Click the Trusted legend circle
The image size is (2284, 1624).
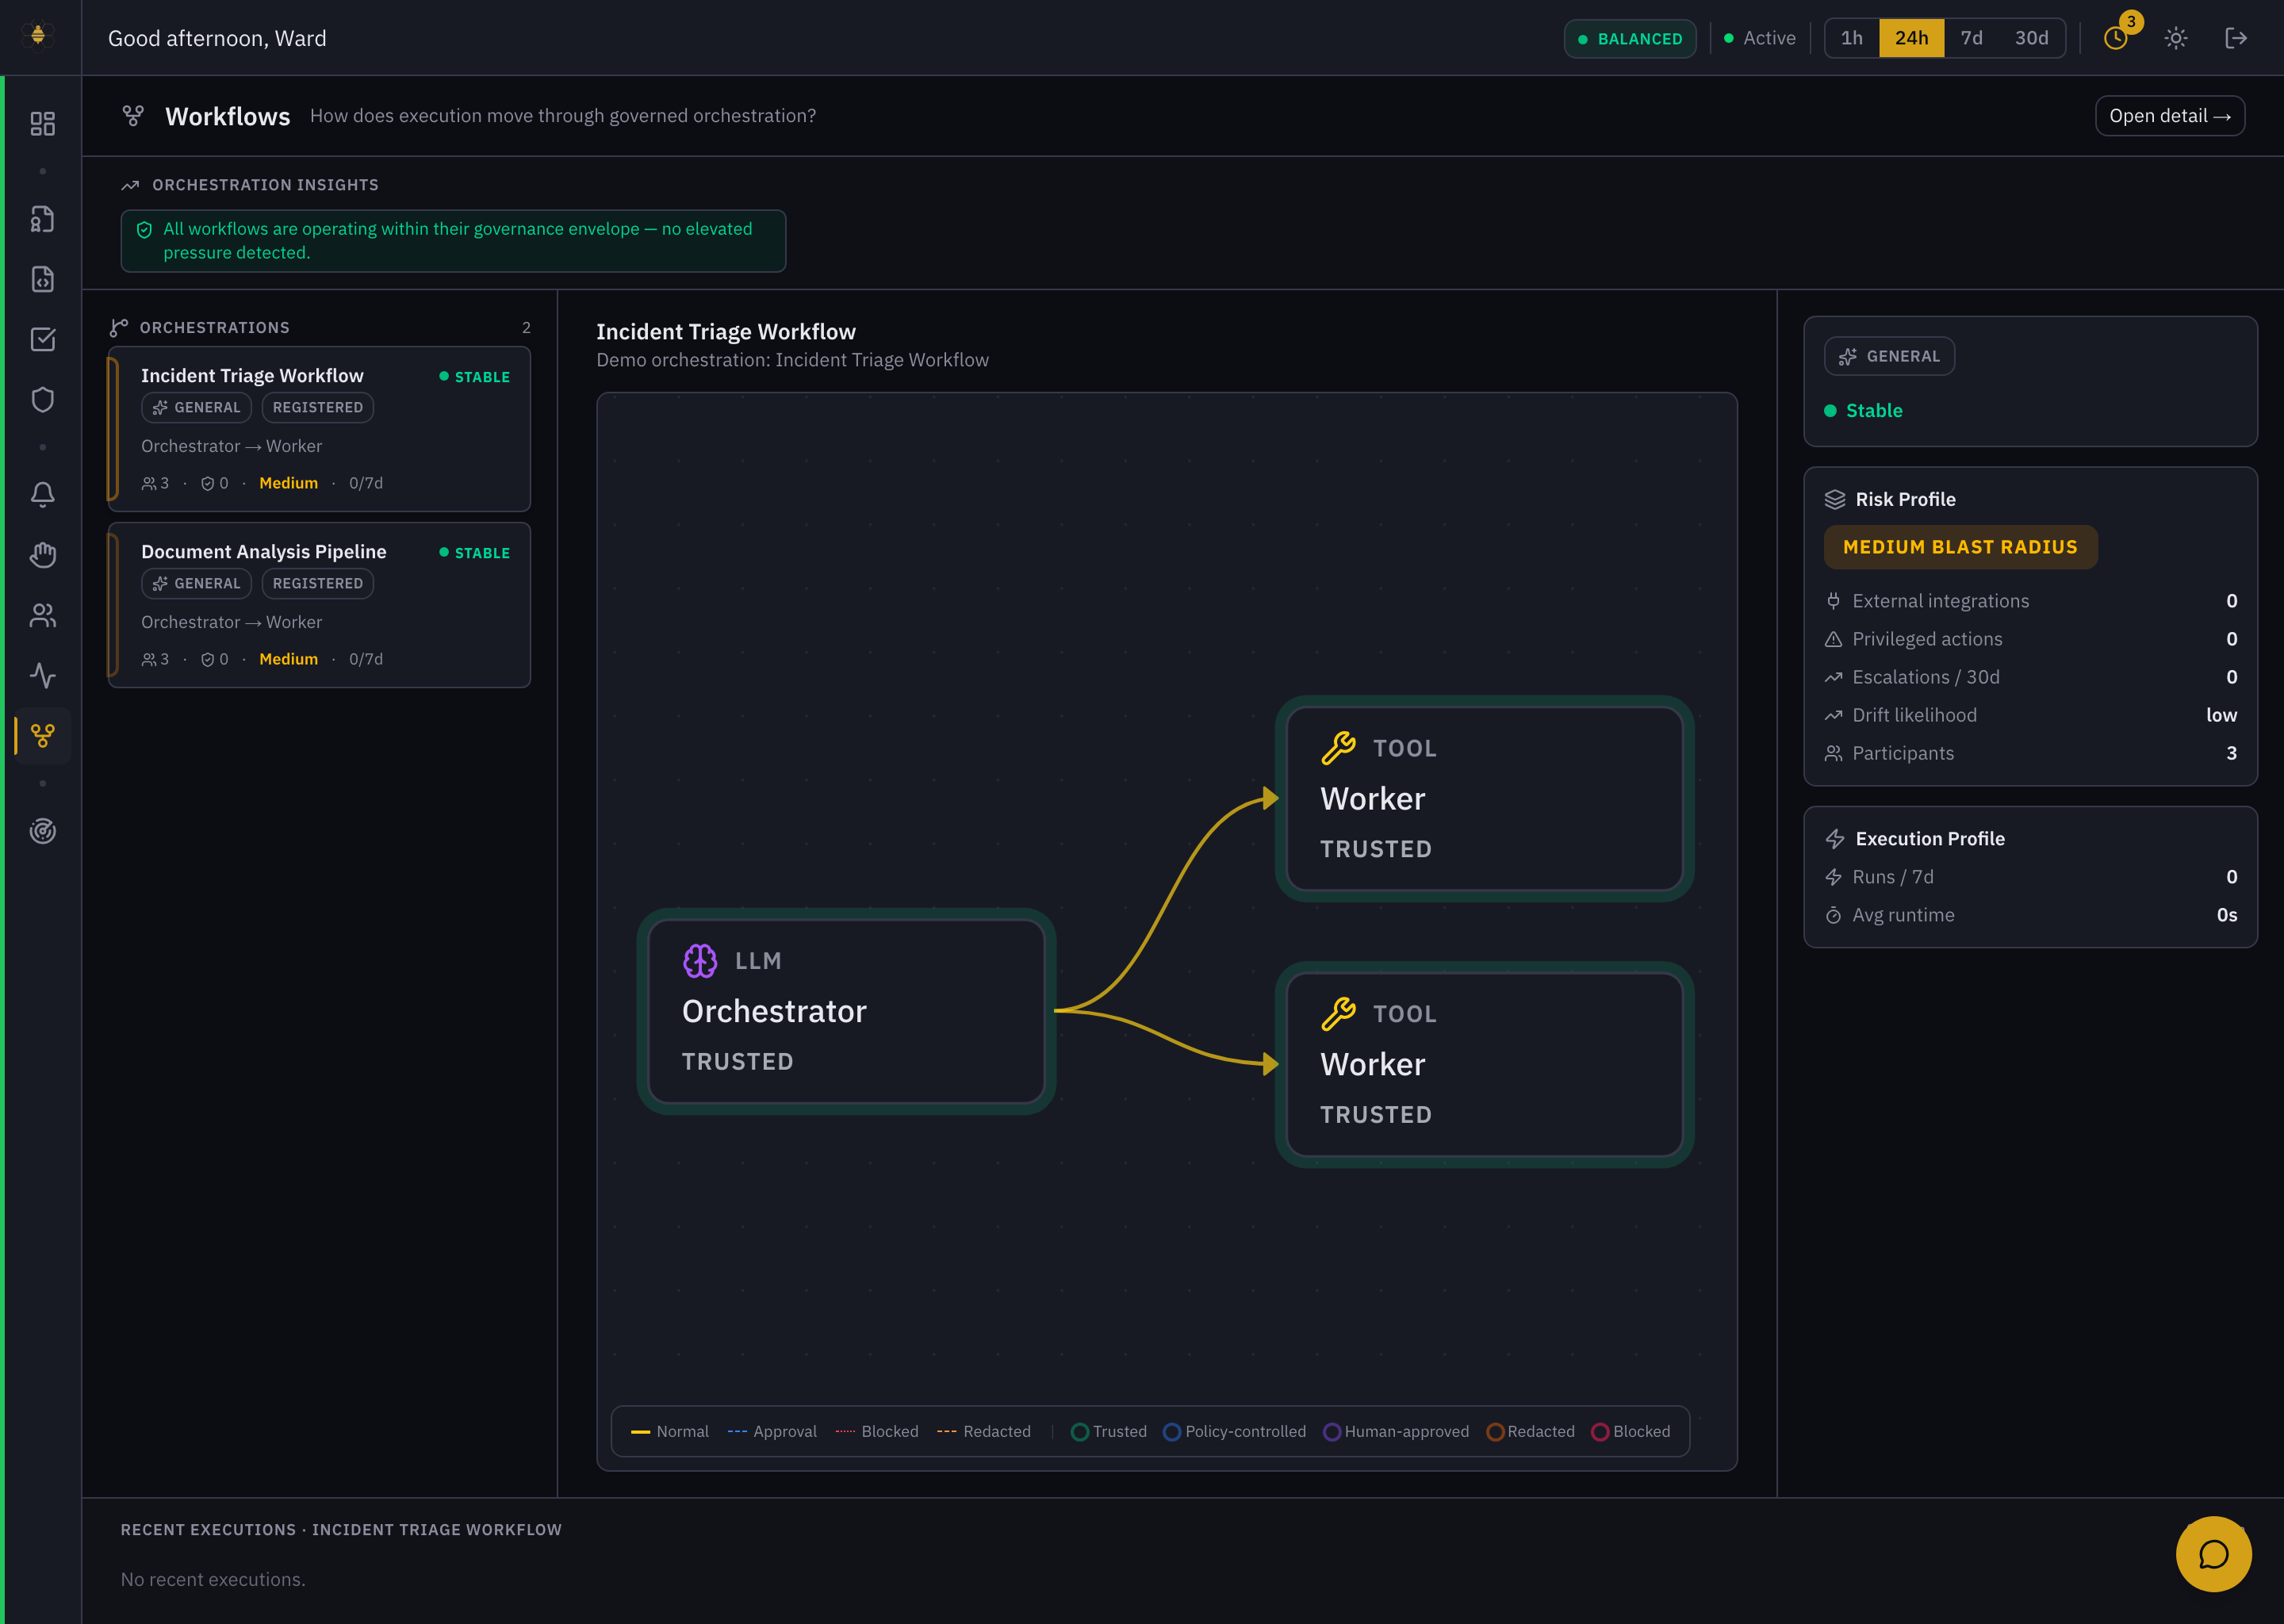pos(1079,1432)
